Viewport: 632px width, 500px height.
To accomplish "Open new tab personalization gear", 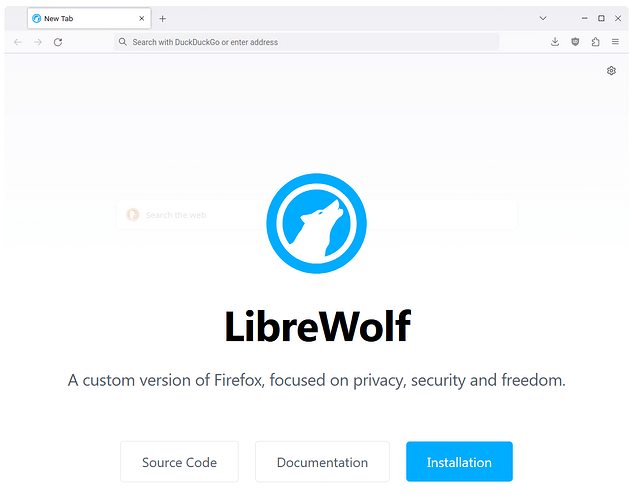I will [x=611, y=71].
